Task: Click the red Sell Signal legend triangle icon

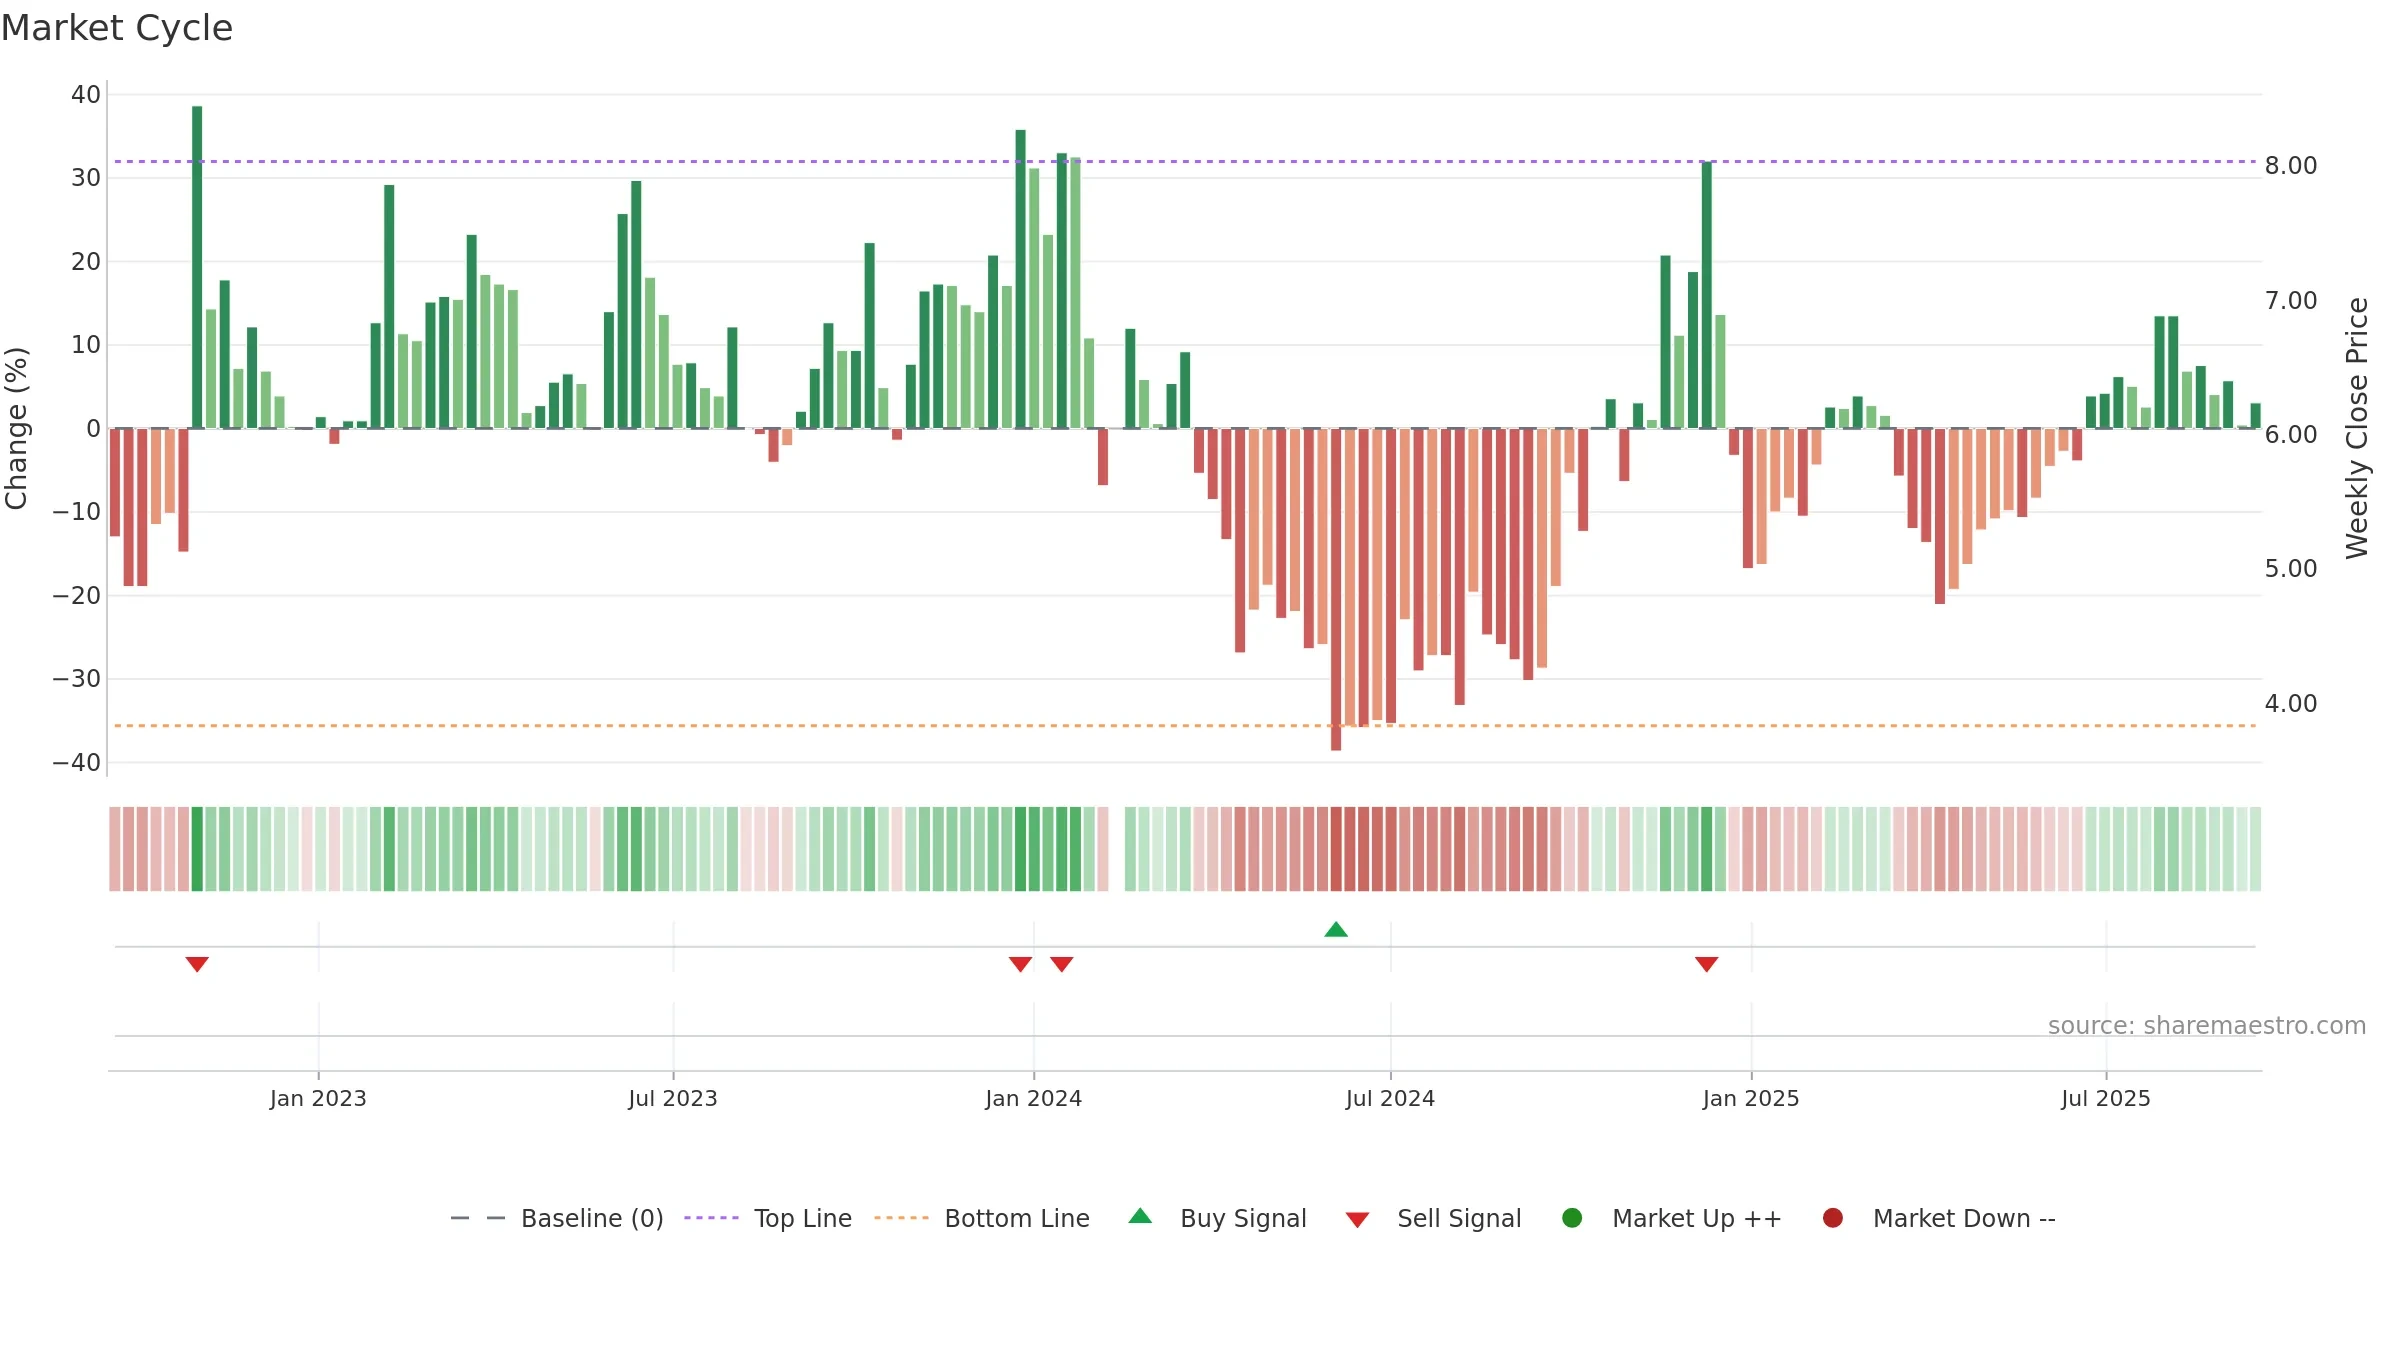Action: (x=1357, y=1220)
